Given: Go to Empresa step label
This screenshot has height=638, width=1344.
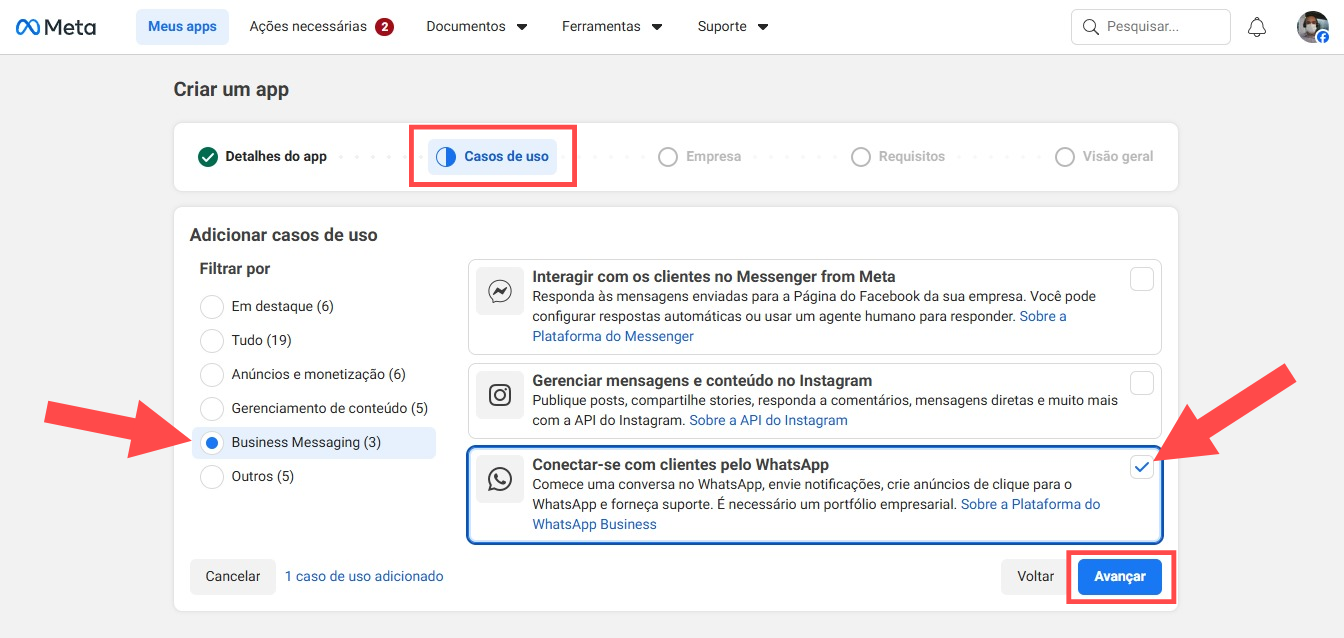Looking at the screenshot, I should click(713, 157).
